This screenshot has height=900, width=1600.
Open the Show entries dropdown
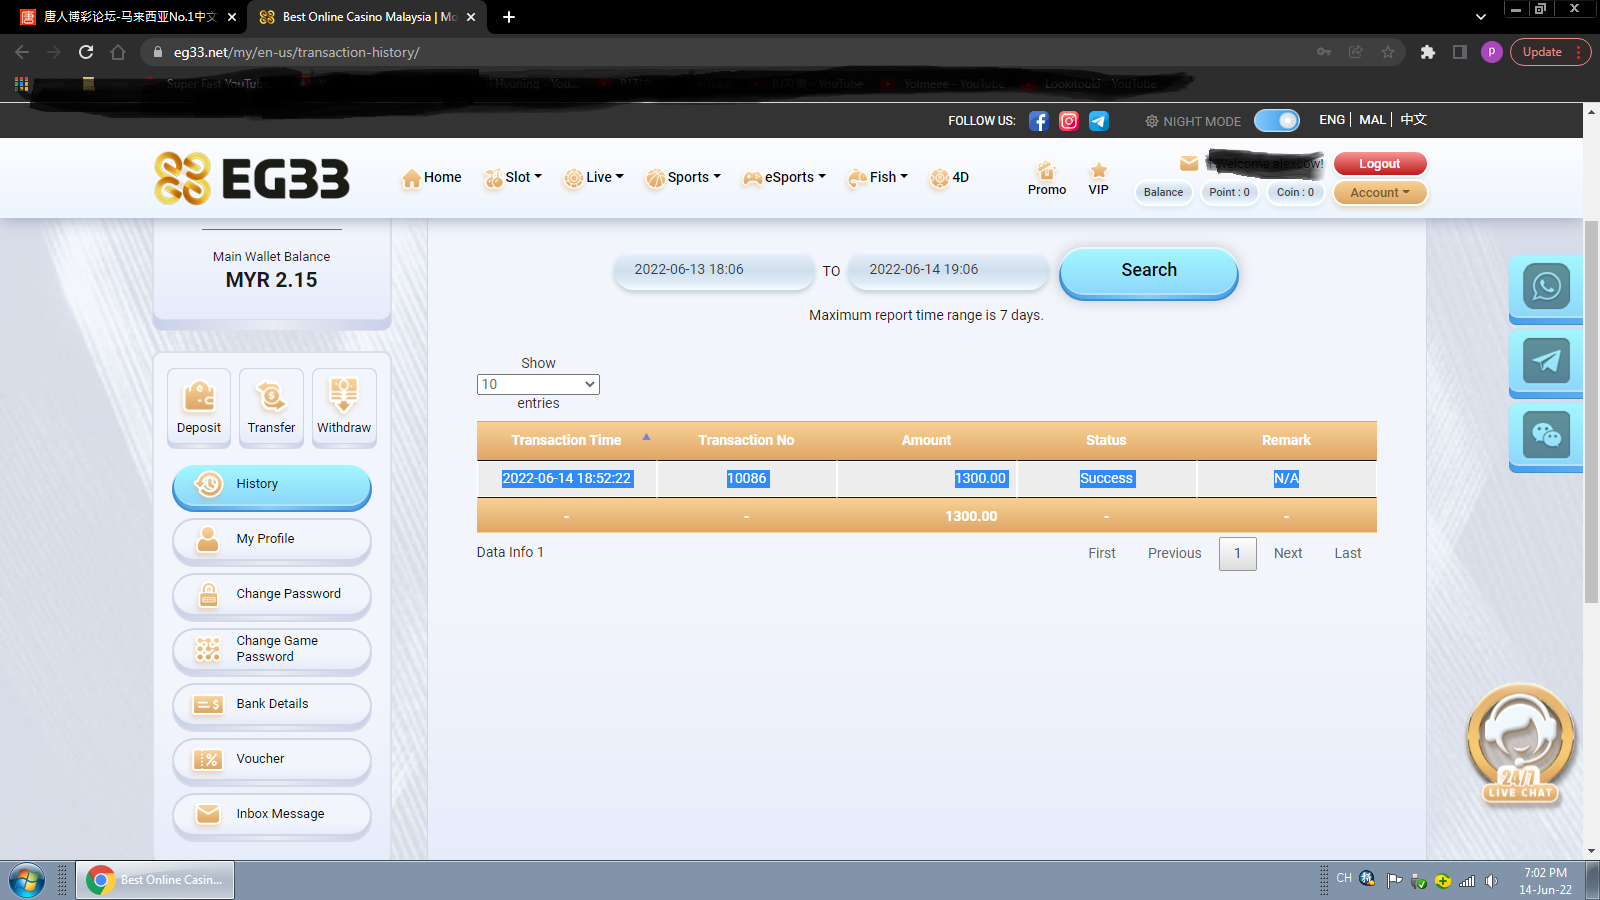pos(538,384)
